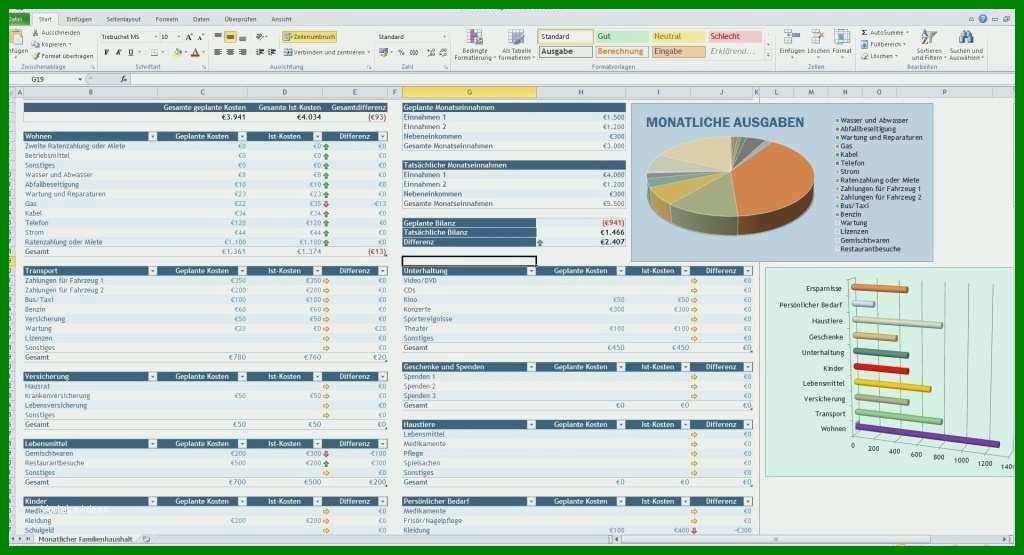Click the Kopieren copy icon
The height and width of the screenshot is (555, 1024).
pyautogui.click(x=35, y=44)
